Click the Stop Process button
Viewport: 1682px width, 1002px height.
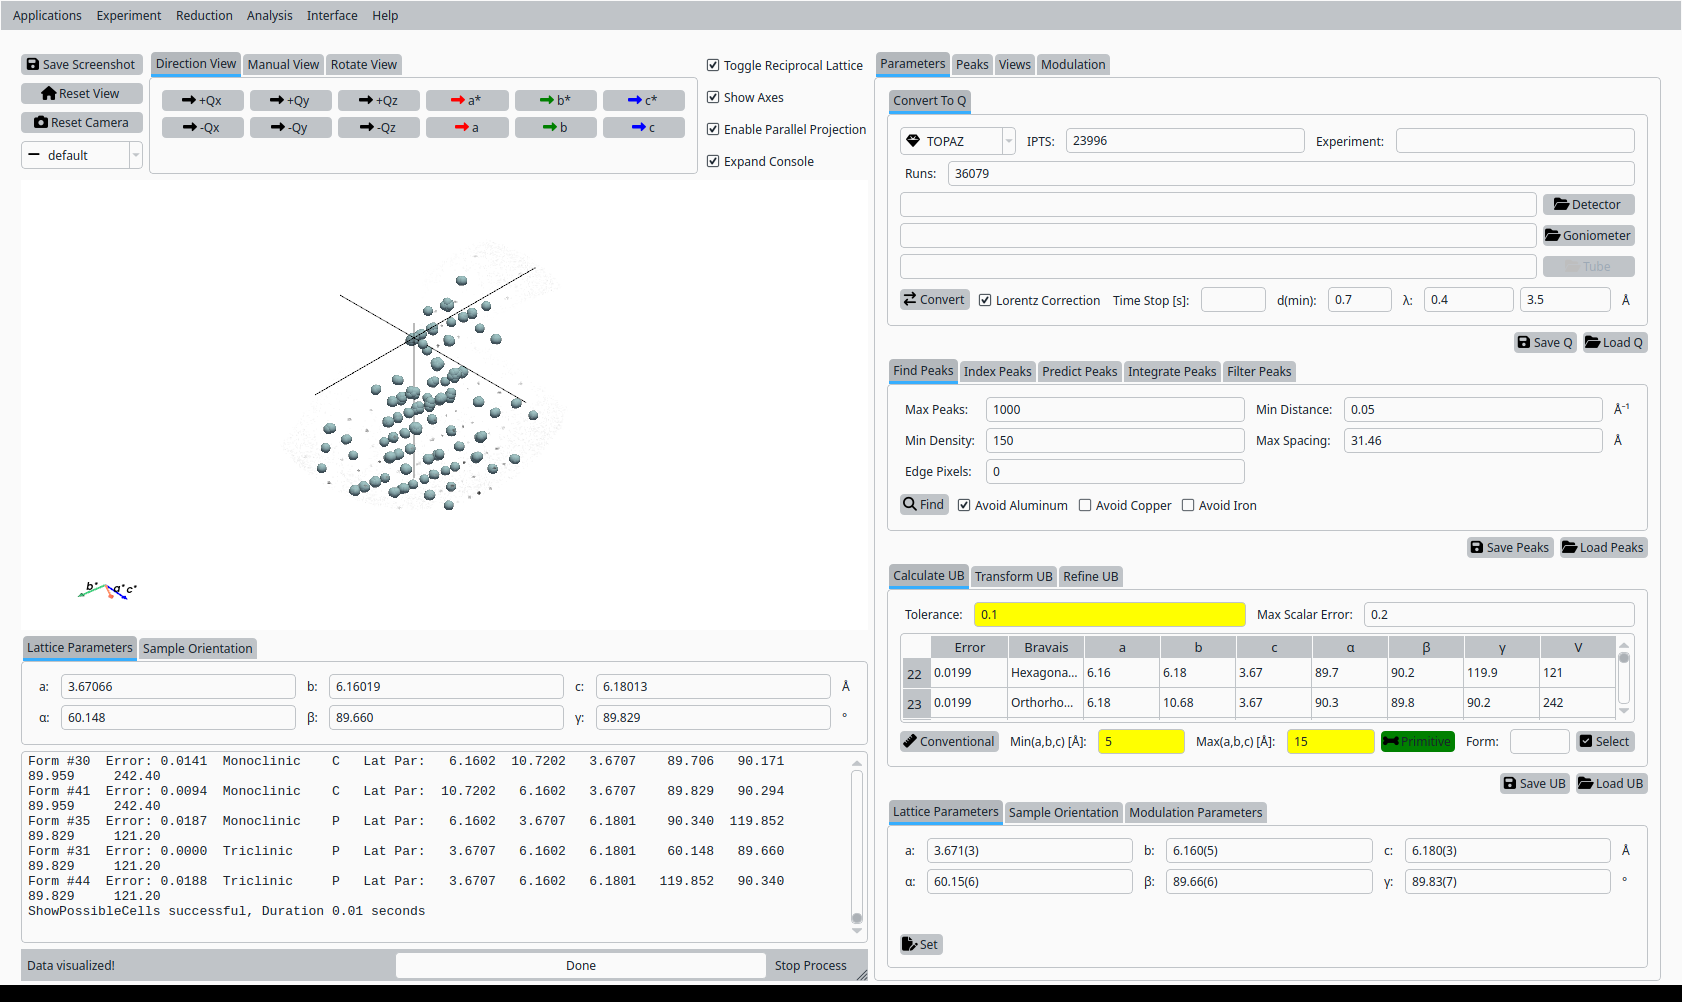point(810,966)
